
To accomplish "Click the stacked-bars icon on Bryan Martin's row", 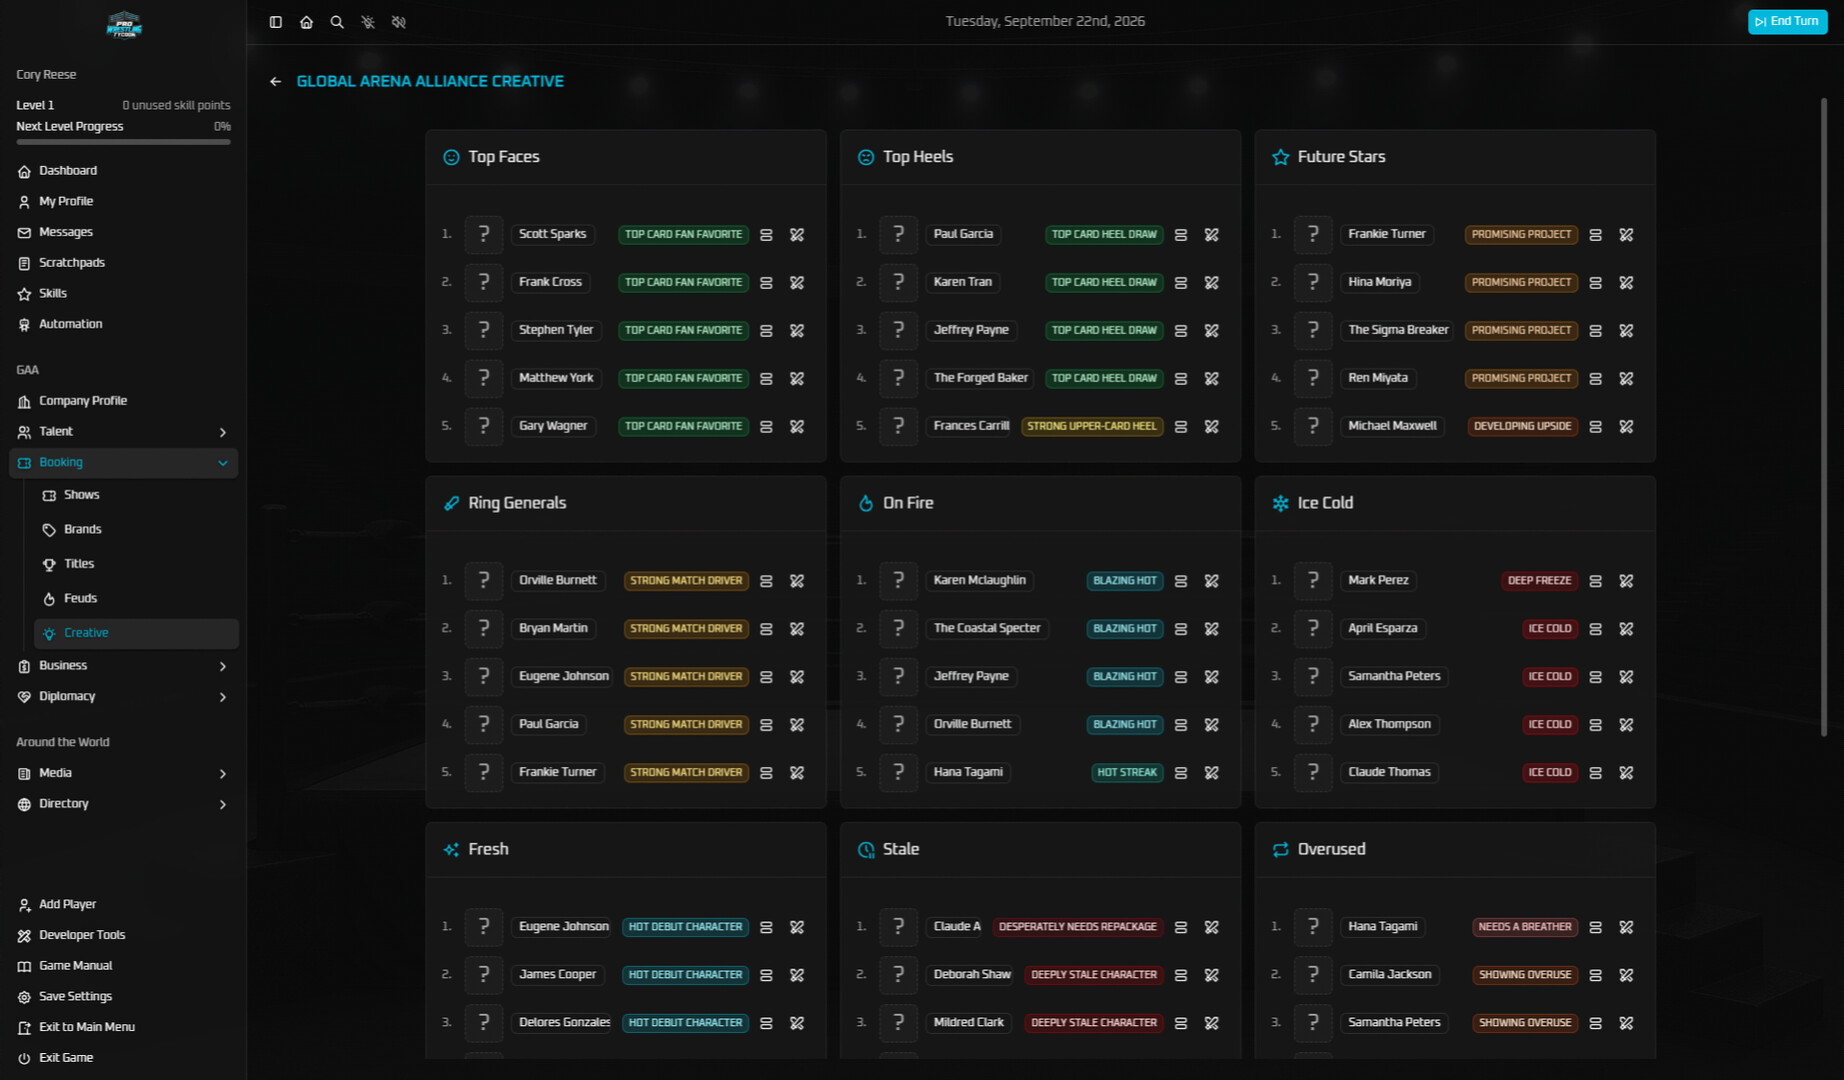I will [x=766, y=629].
